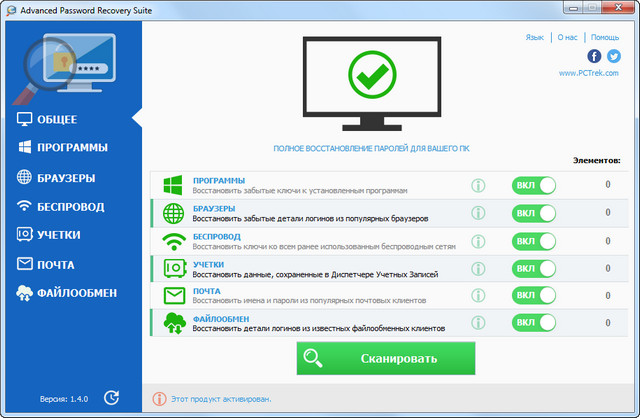The height and width of the screenshot is (418, 640).
Task: Click the ФАЙЛООБМЕН cloud icon in sidebar
Action: (x=24, y=293)
